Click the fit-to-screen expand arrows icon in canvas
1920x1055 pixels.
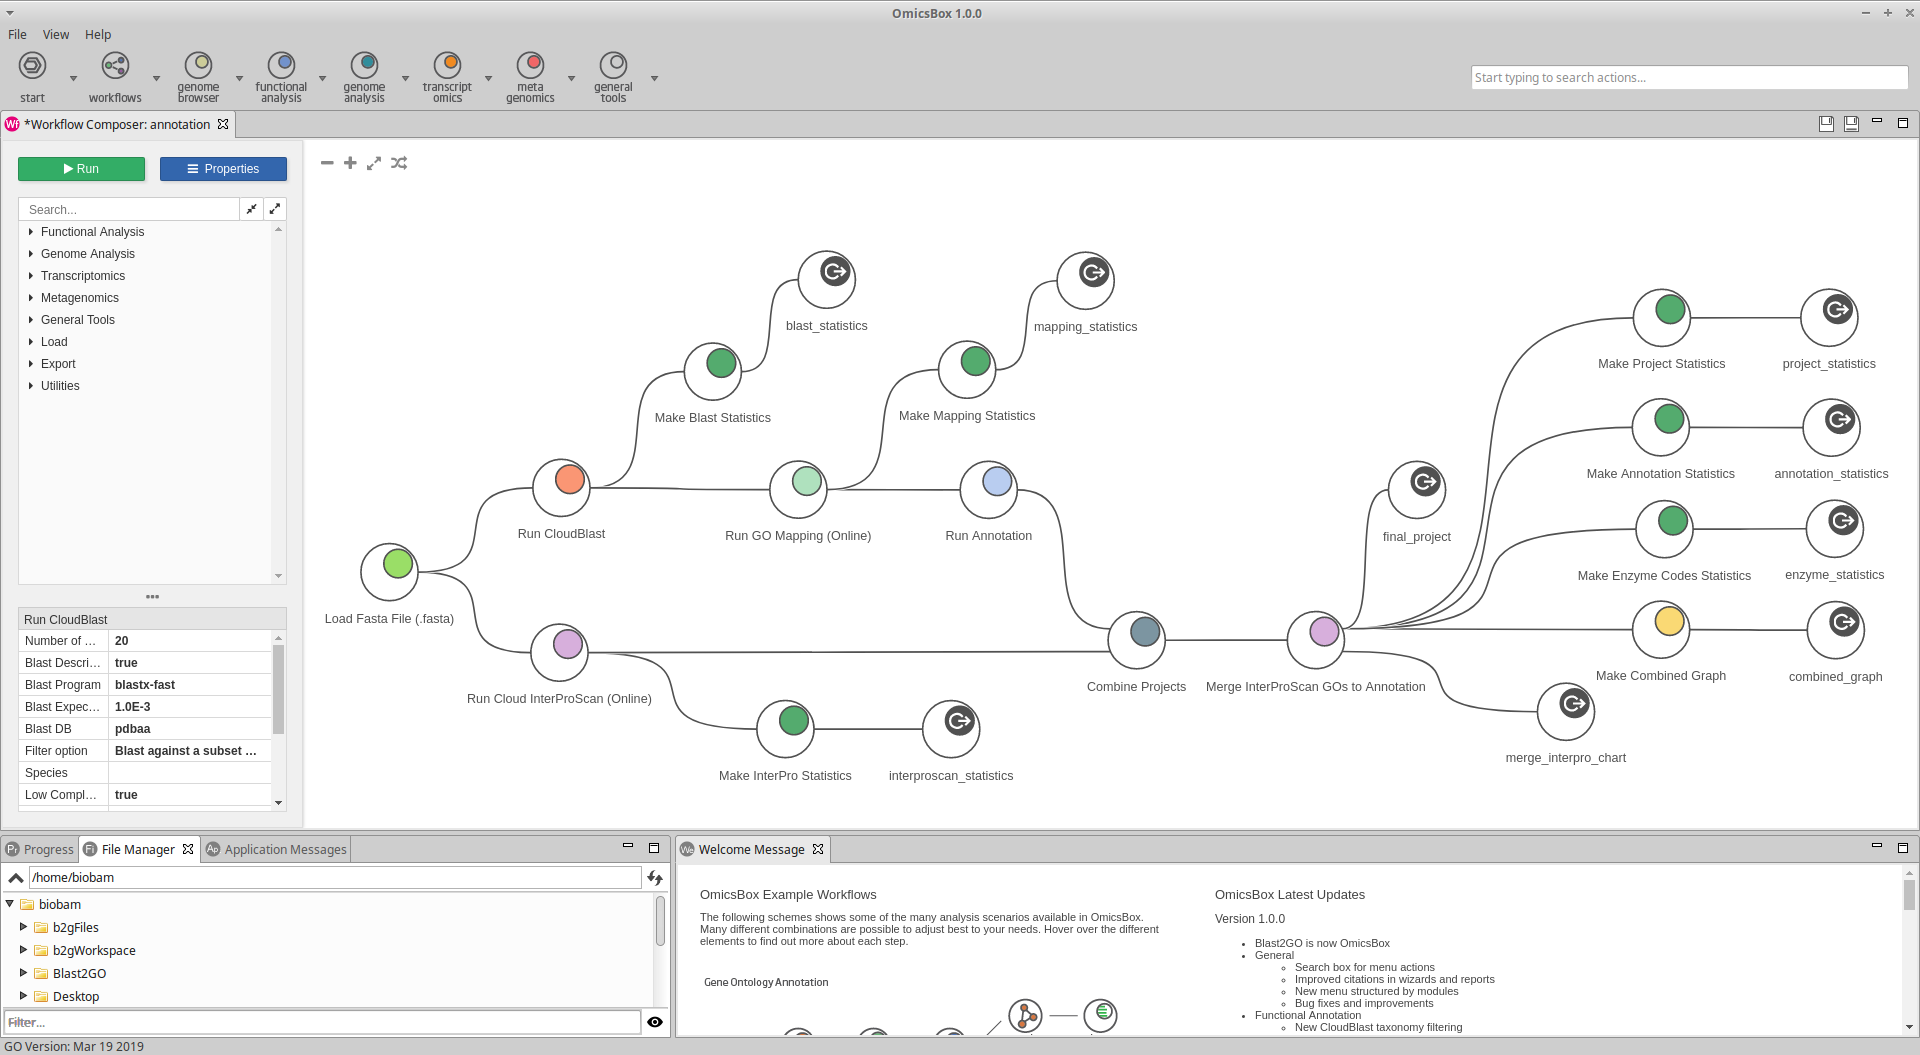(x=374, y=163)
